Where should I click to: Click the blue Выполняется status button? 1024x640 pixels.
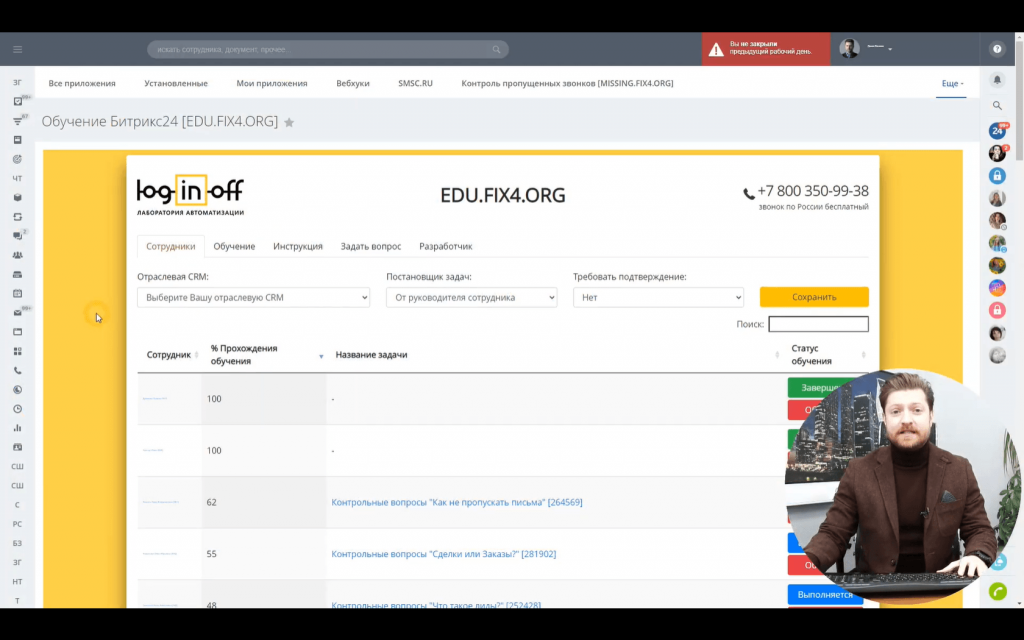tap(825, 594)
